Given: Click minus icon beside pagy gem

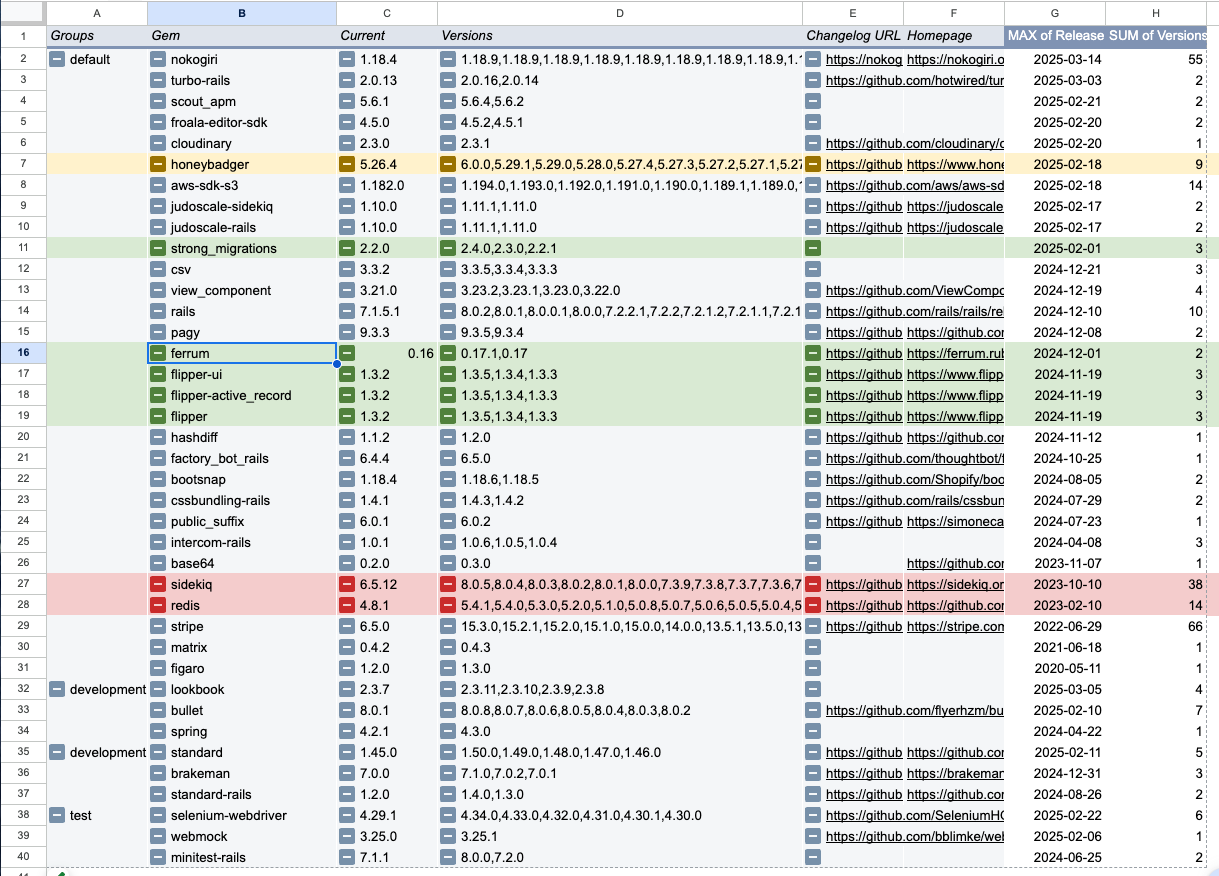Looking at the screenshot, I should click(x=158, y=333).
